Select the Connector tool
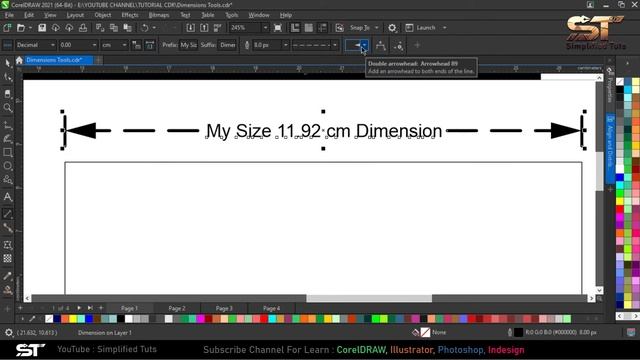Screen dimensions: 640x360 tap(8, 227)
